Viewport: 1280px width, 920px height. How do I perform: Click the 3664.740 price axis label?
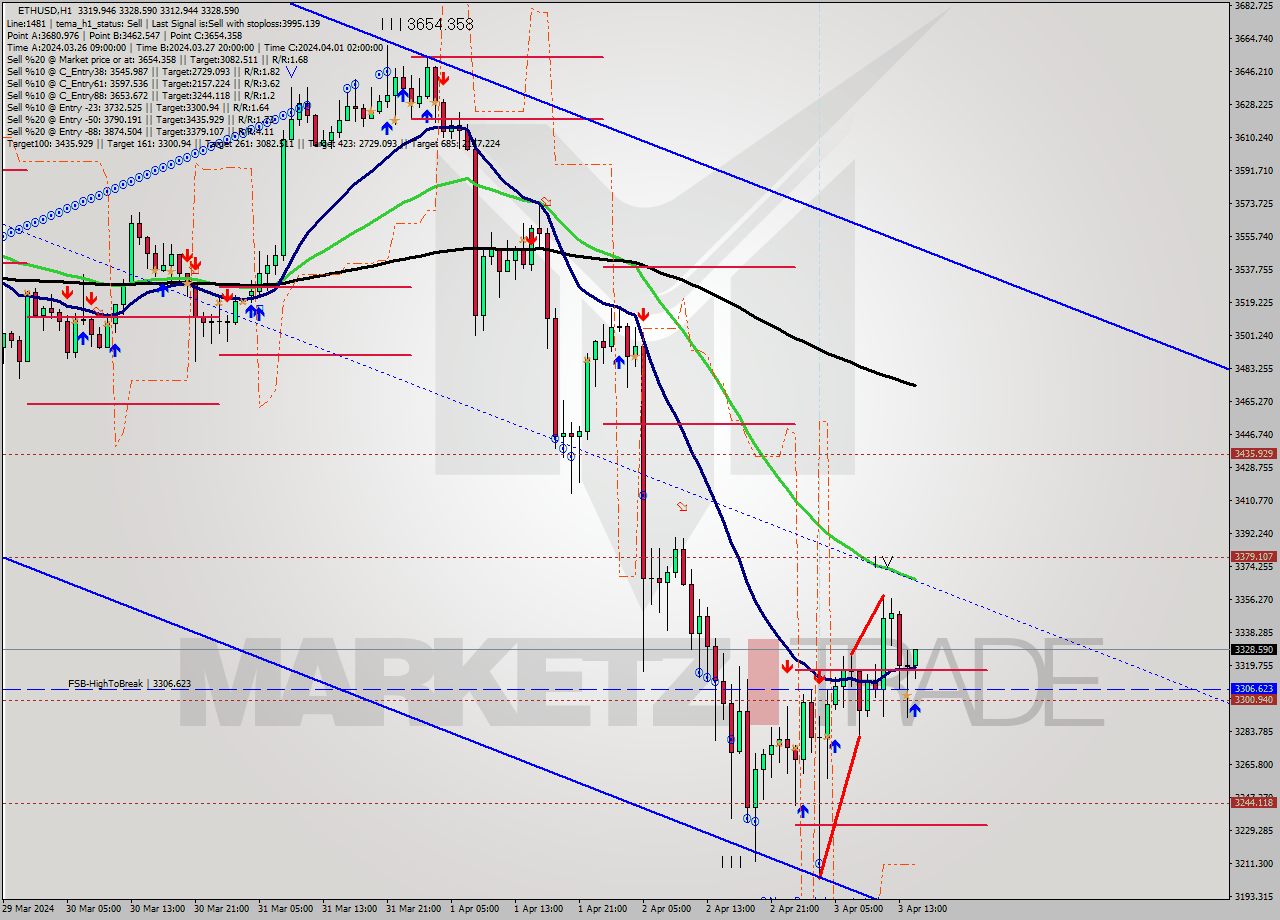click(1254, 39)
